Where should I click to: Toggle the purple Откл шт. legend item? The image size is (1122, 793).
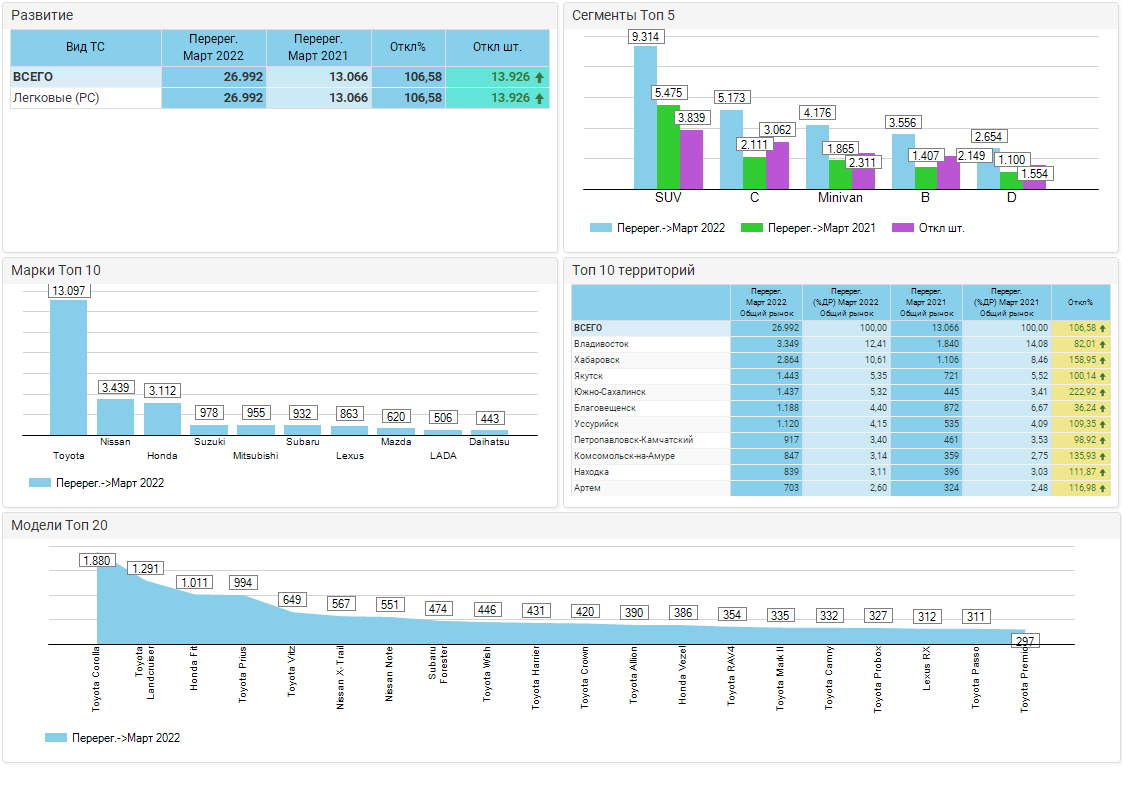tap(928, 228)
